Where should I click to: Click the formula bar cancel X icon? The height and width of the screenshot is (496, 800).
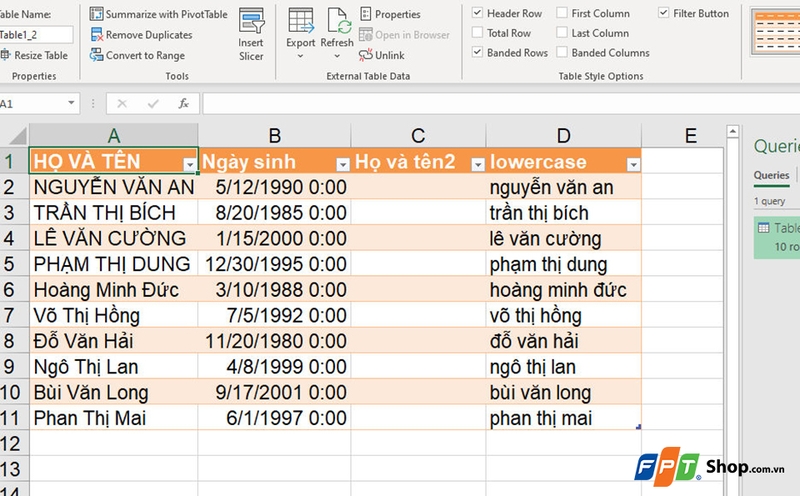122,104
